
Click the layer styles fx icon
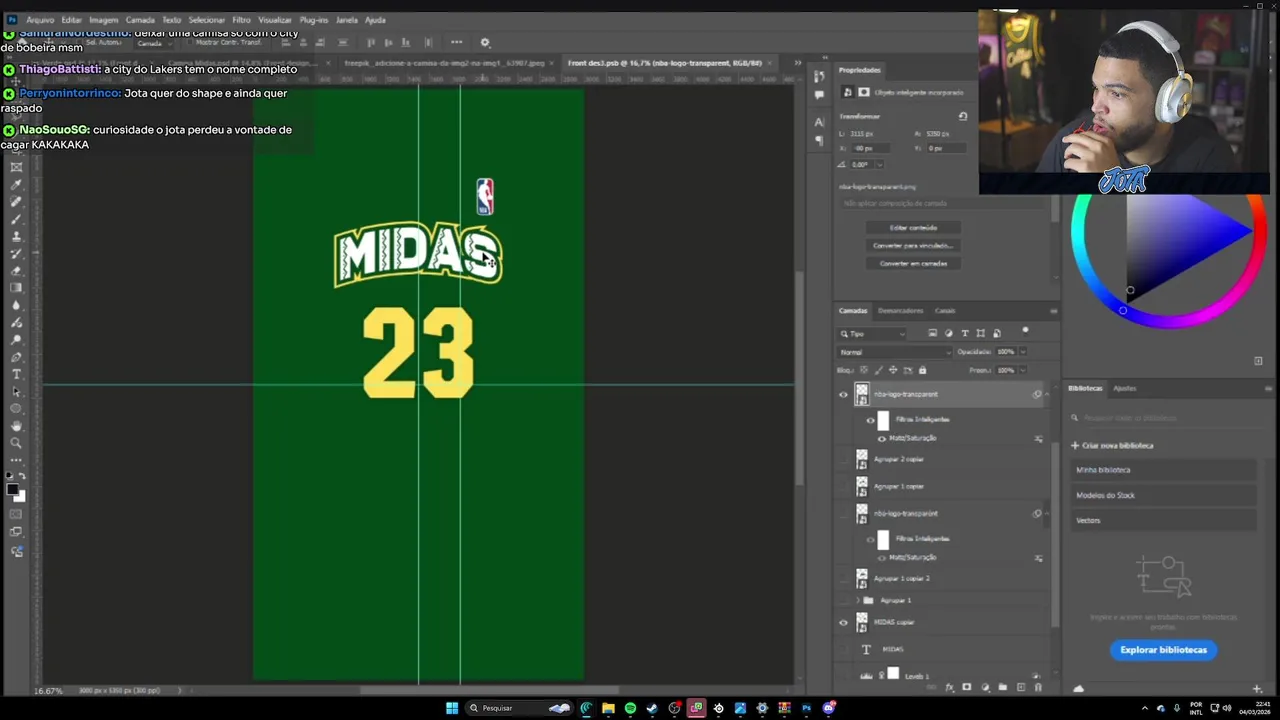tap(949, 687)
